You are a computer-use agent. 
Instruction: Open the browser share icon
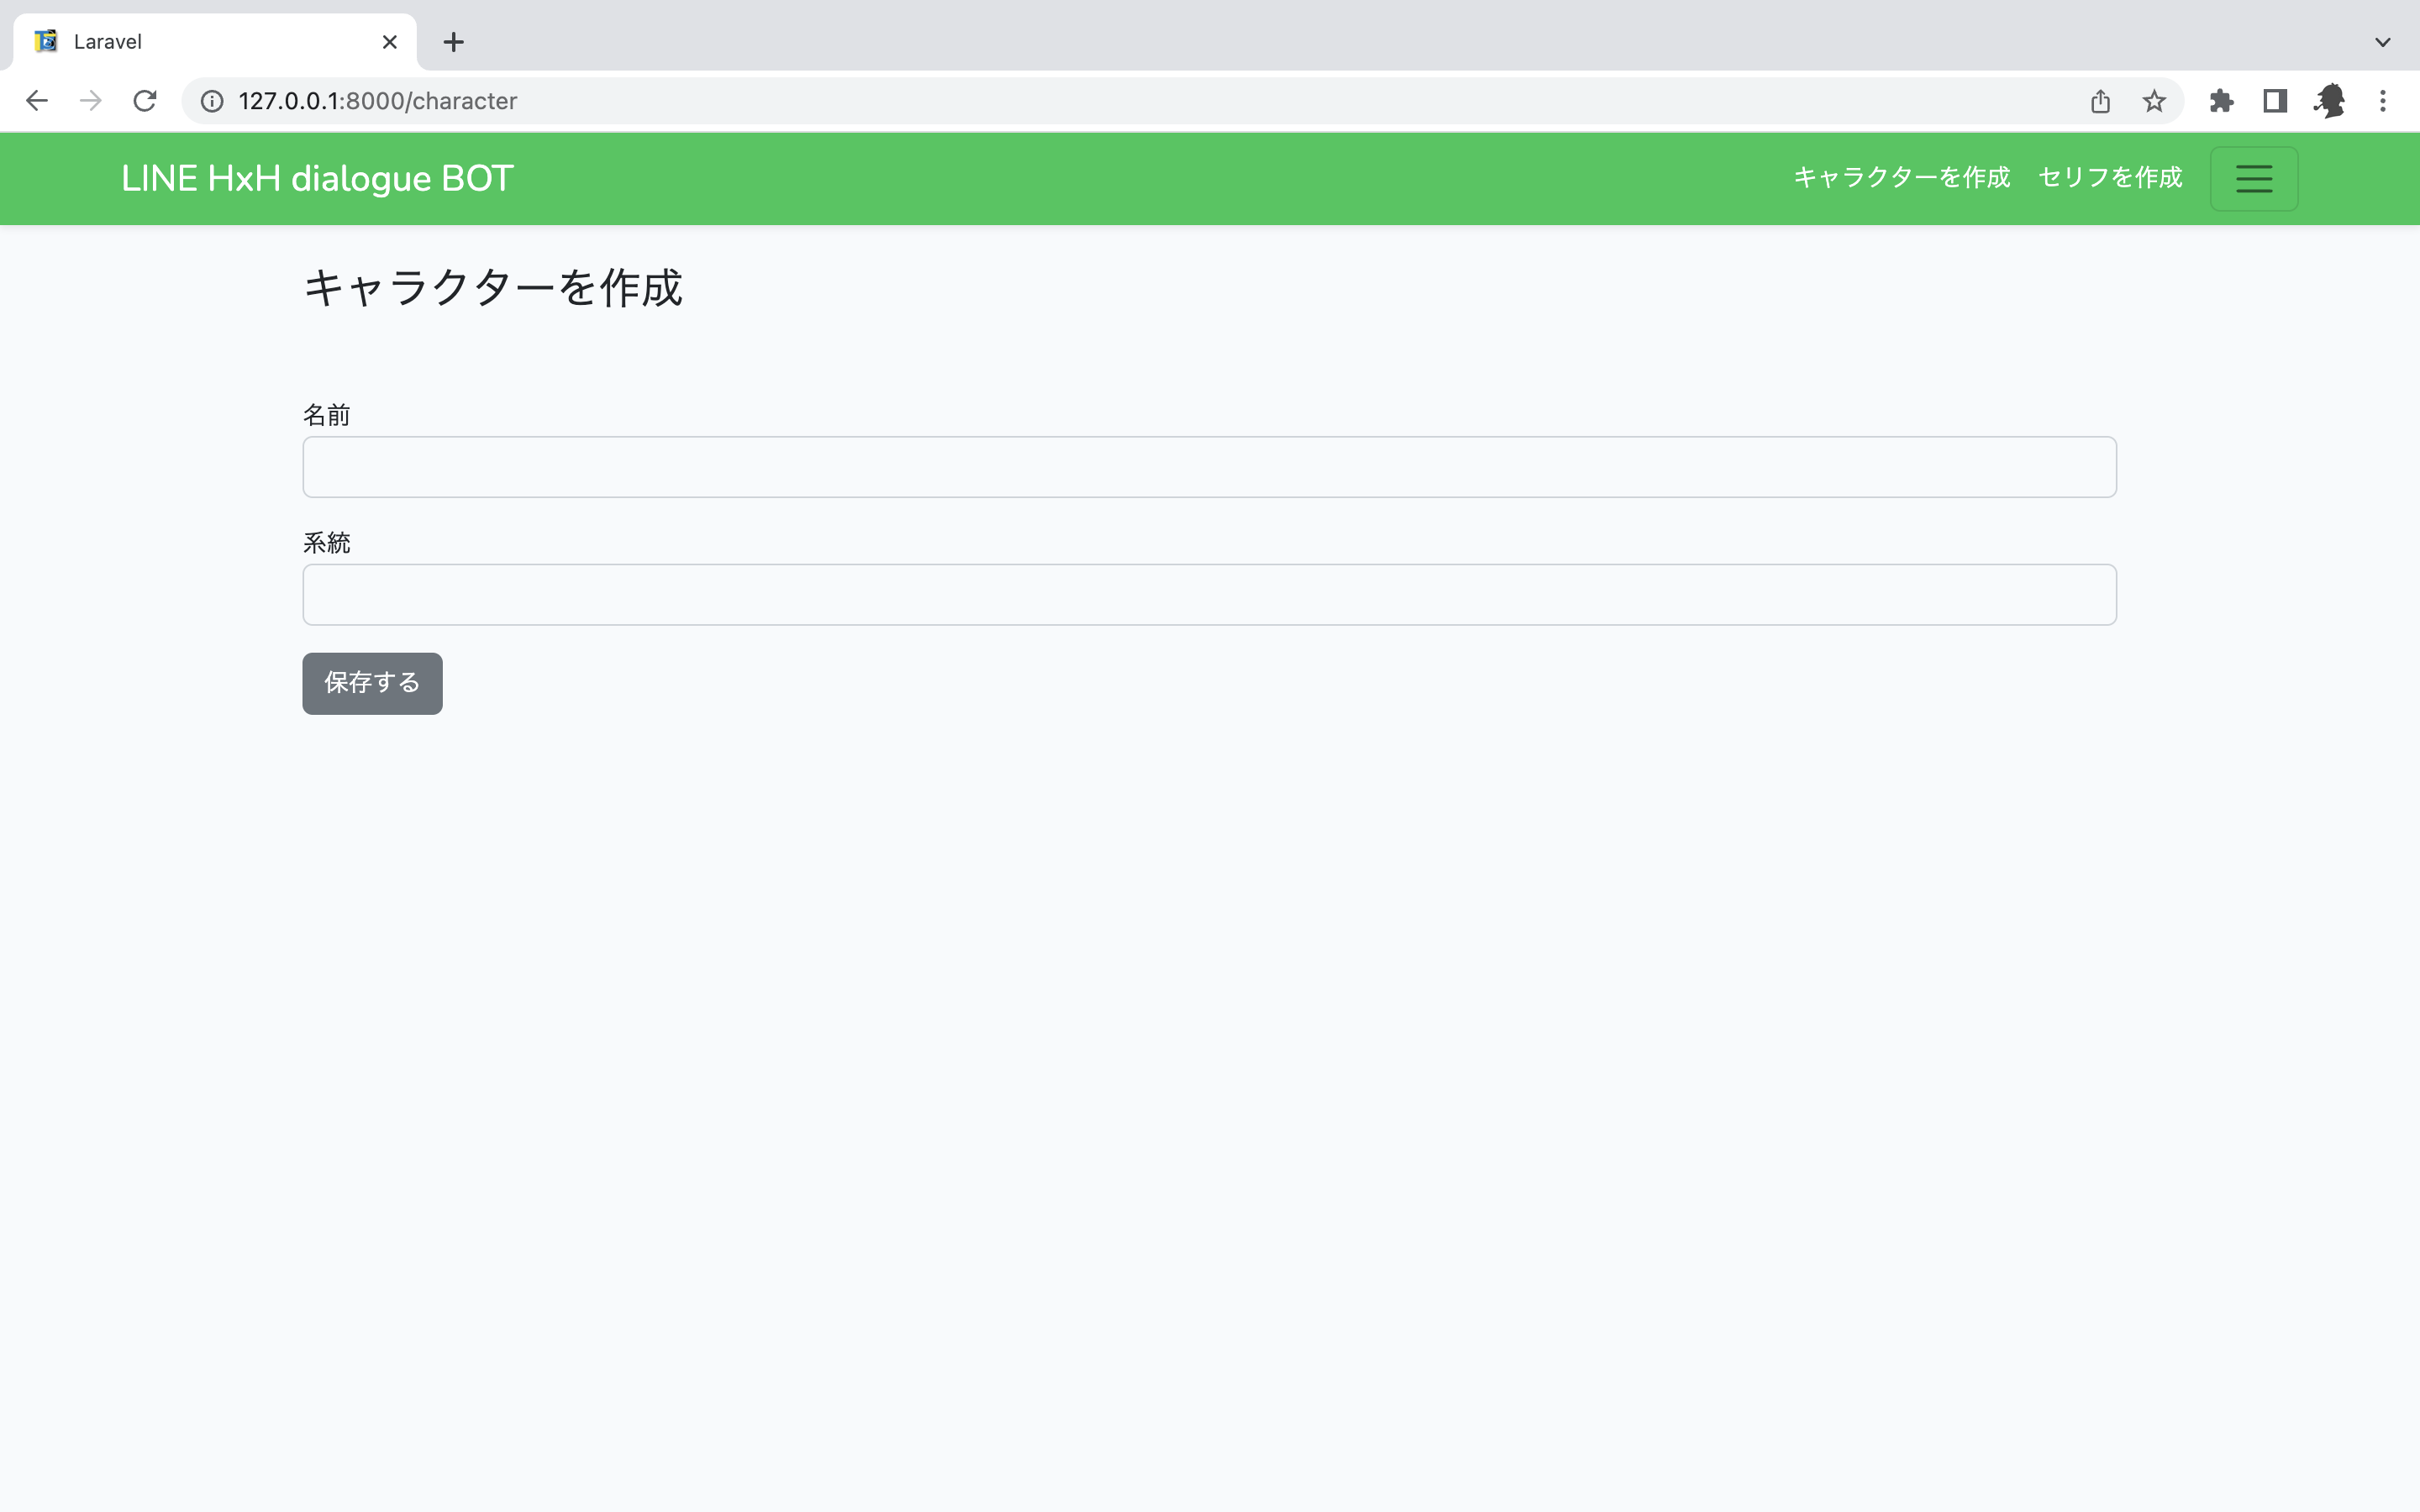tap(2099, 100)
